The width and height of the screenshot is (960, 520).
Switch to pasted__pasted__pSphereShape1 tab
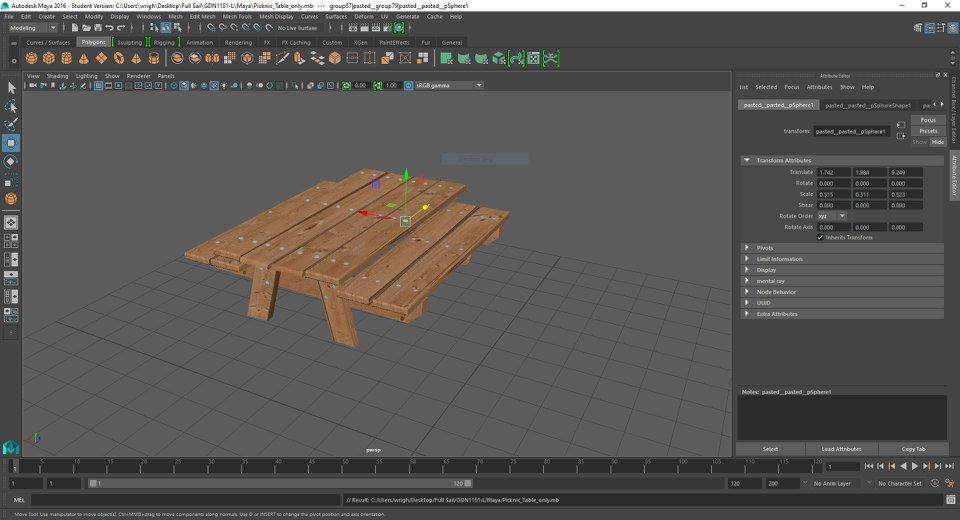[868, 105]
